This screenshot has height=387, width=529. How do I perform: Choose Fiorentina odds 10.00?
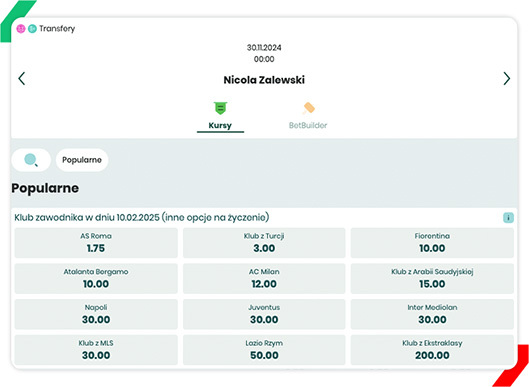coord(432,243)
